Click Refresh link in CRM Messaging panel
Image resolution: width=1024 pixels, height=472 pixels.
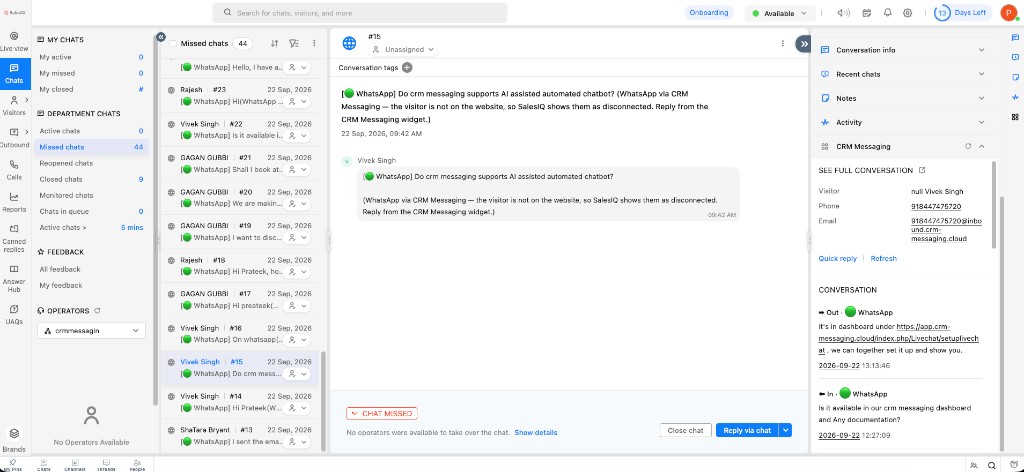(884, 259)
